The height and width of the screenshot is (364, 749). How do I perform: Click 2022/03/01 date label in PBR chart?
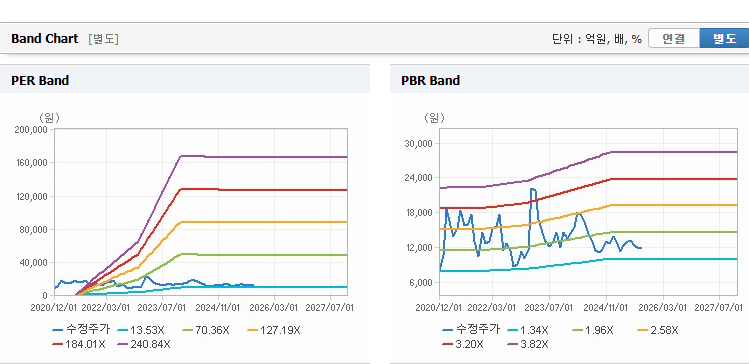point(492,307)
